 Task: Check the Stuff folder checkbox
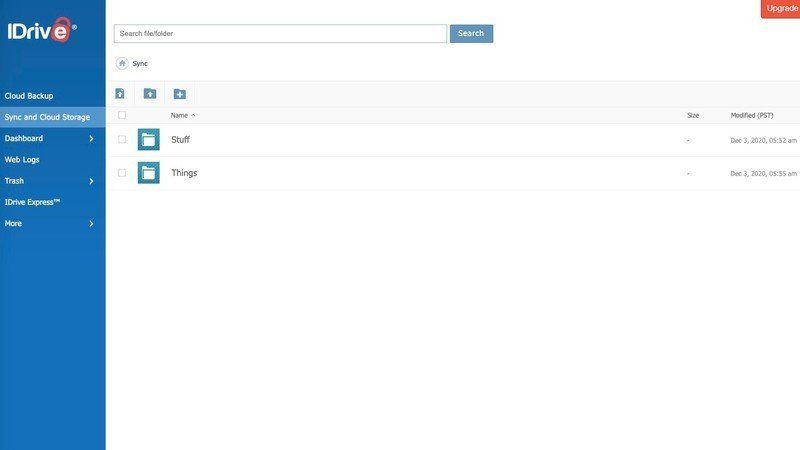pos(122,139)
